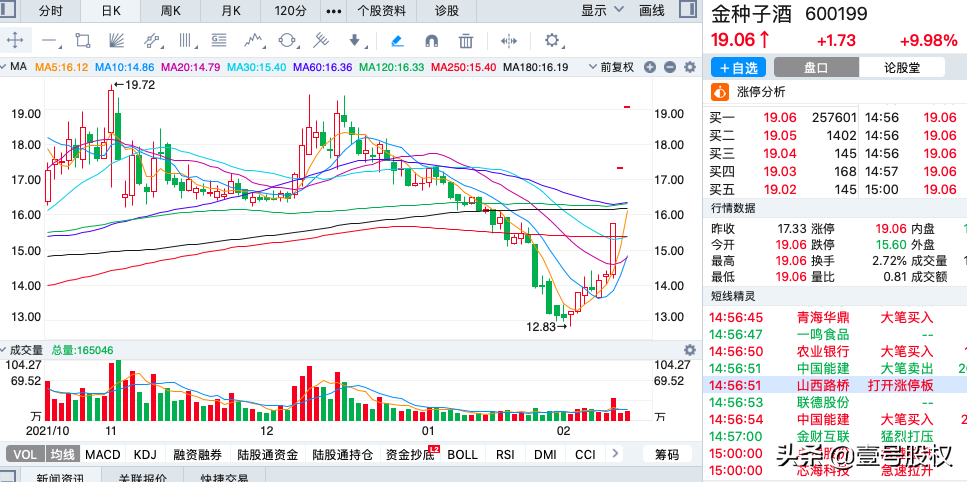Expand more indicators arrow after CCI
This screenshot has height=482, width=967.
[x=614, y=454]
